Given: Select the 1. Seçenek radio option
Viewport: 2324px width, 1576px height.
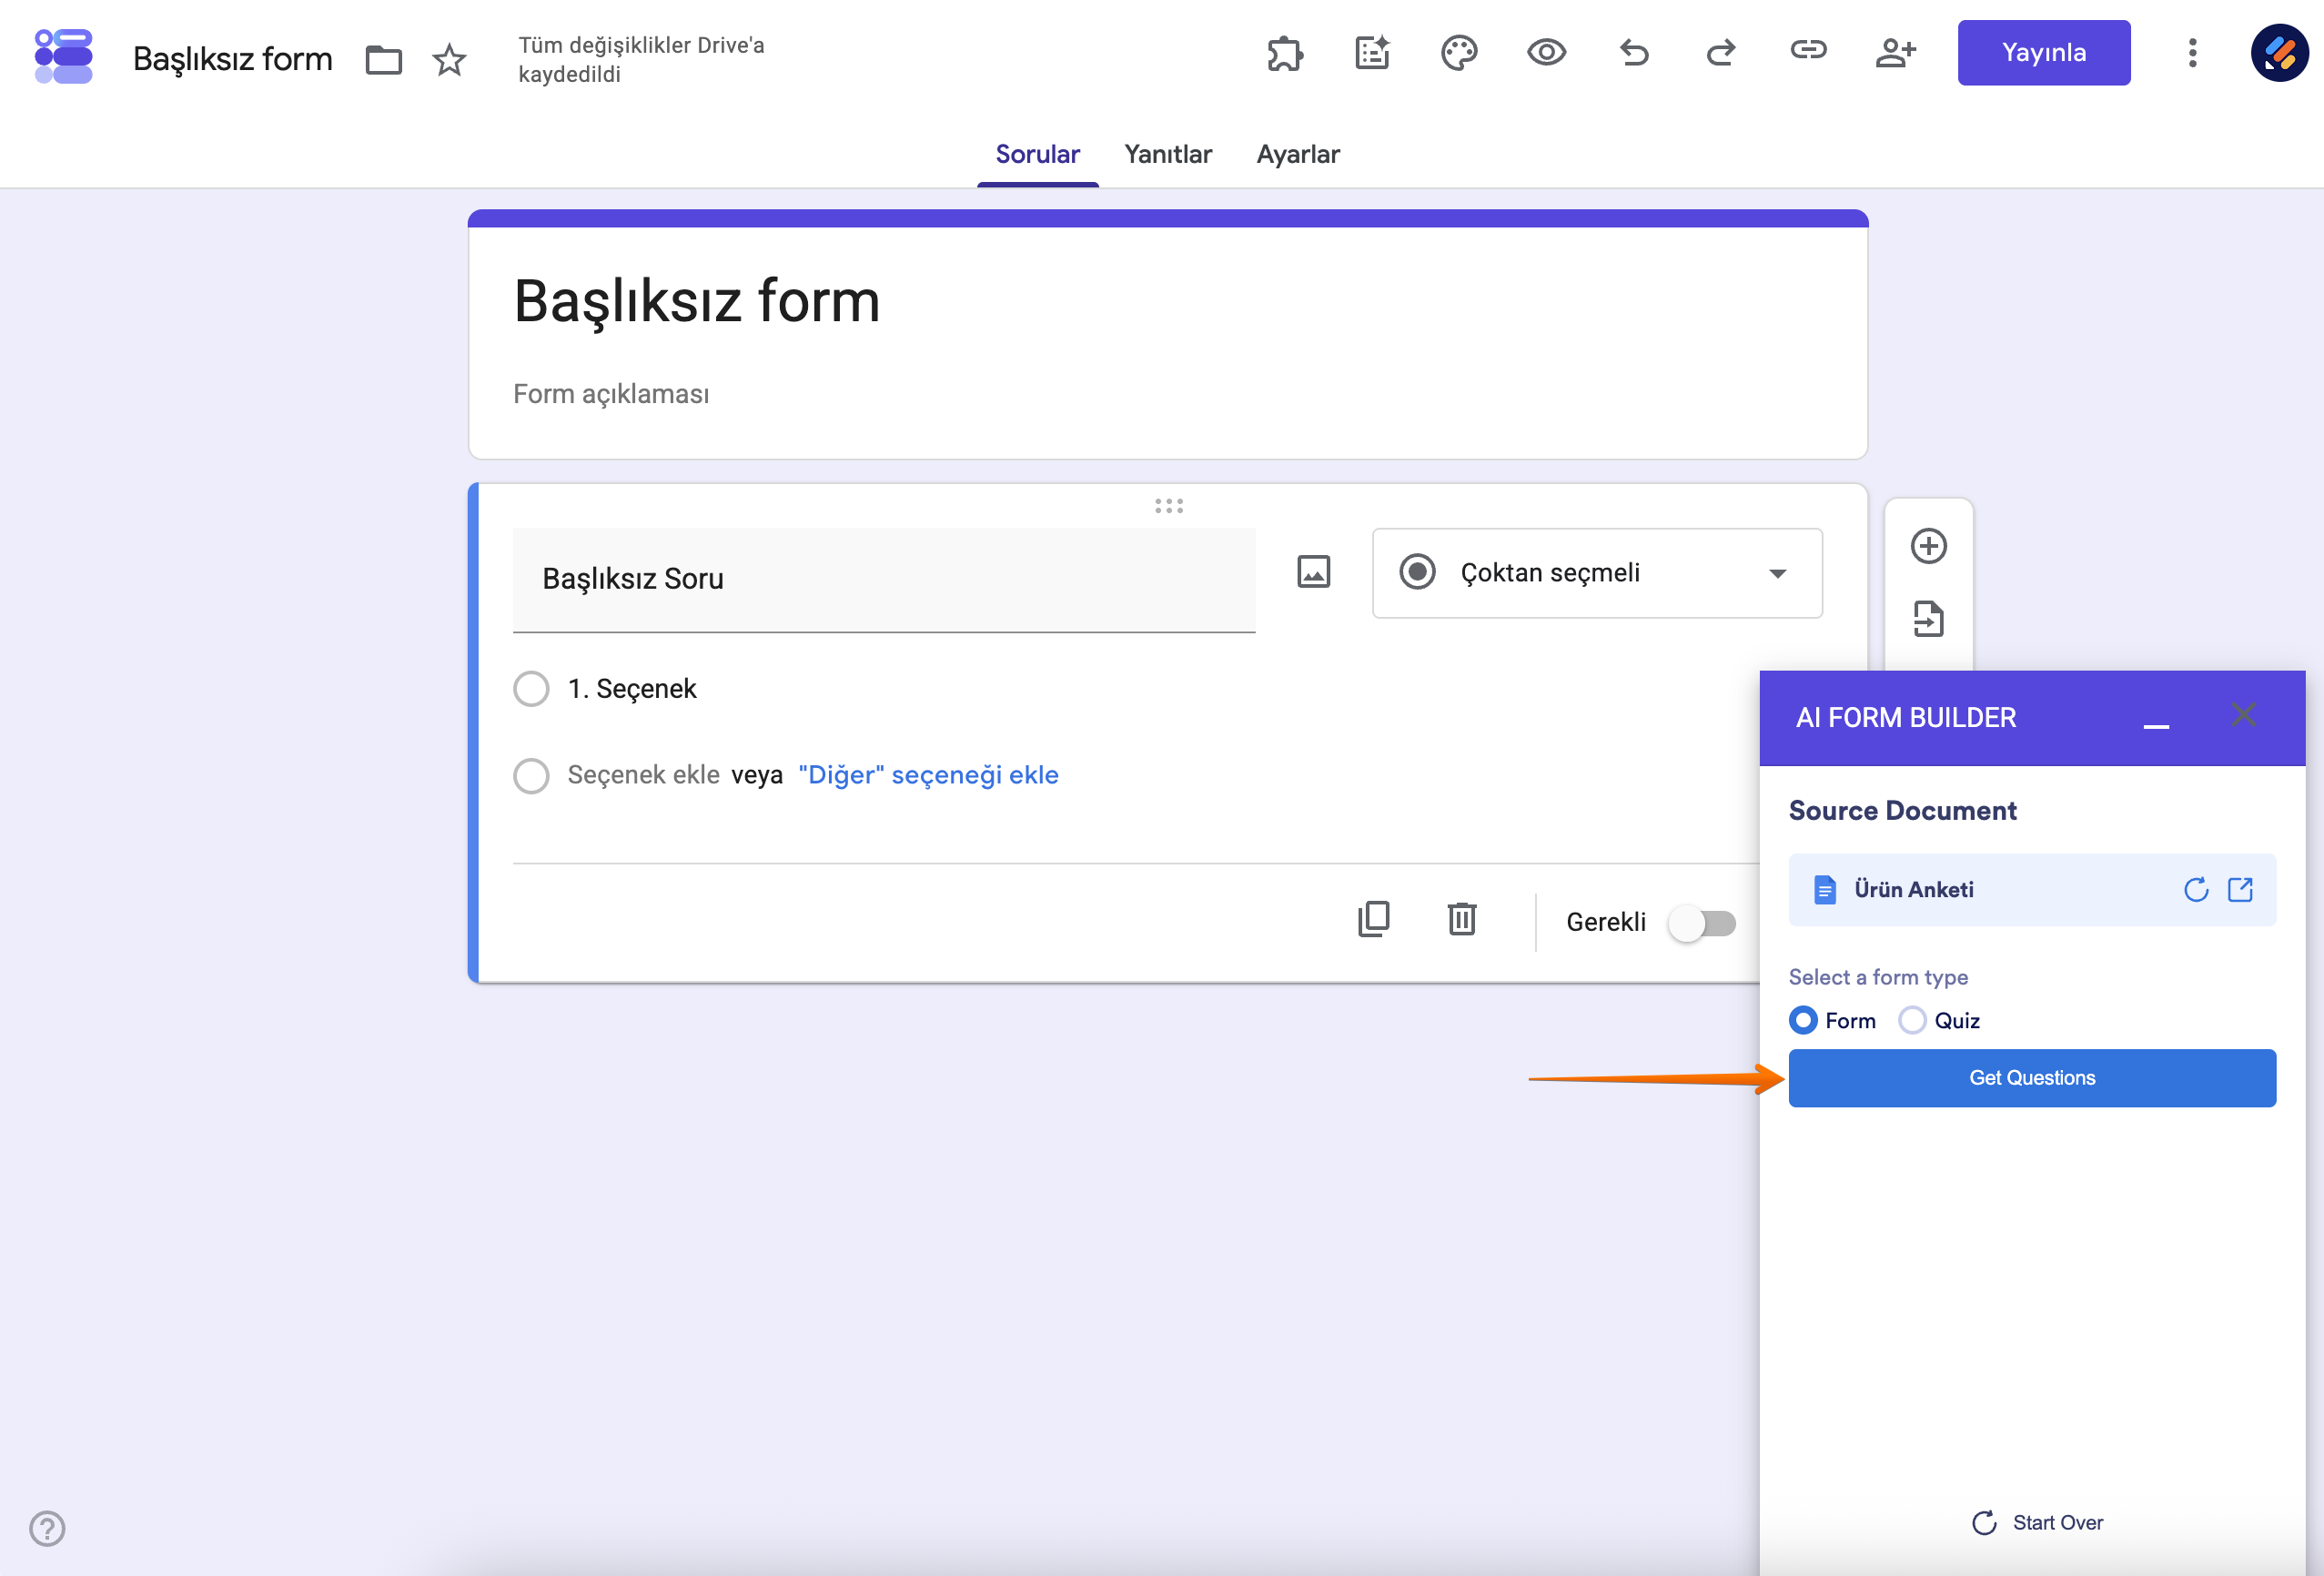Looking at the screenshot, I should pyautogui.click(x=531, y=689).
